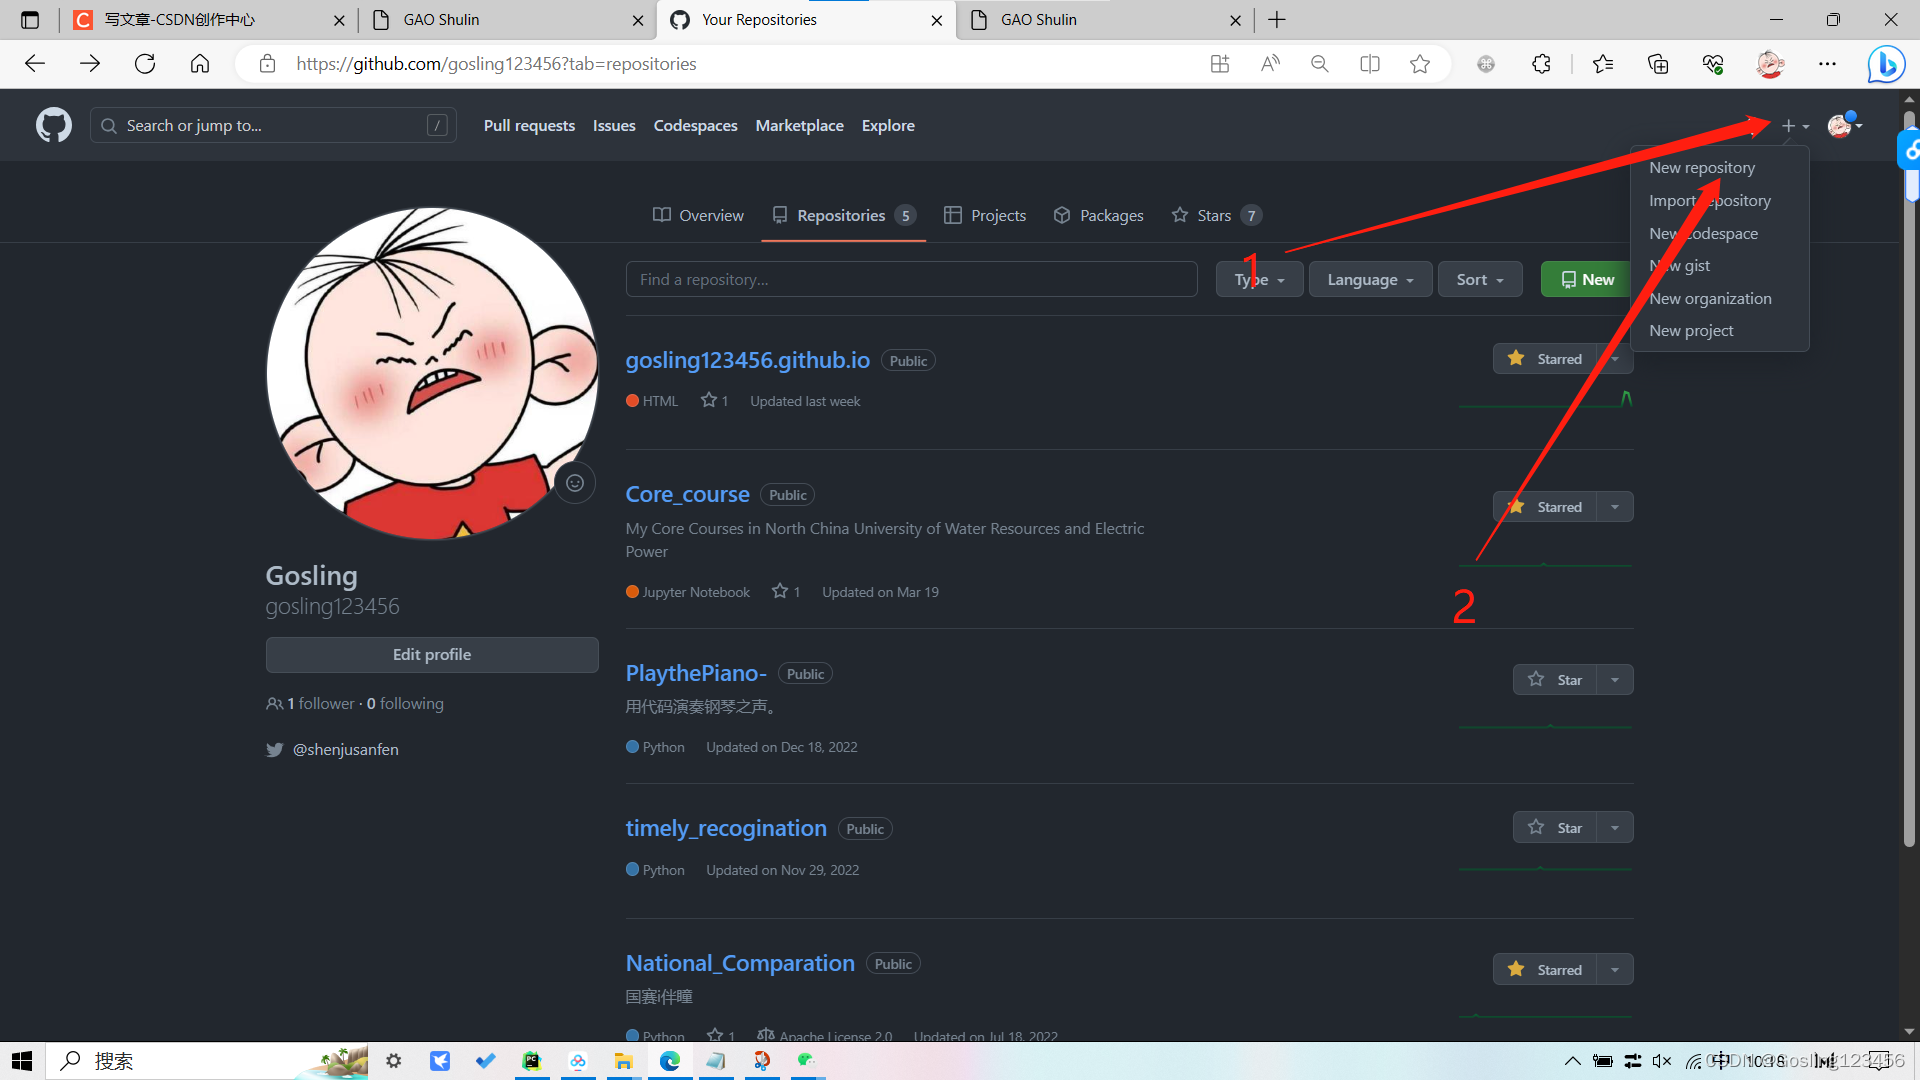The width and height of the screenshot is (1920, 1080).
Task: Open the Twitter handle @shenjusanfen link
Action: 345,749
